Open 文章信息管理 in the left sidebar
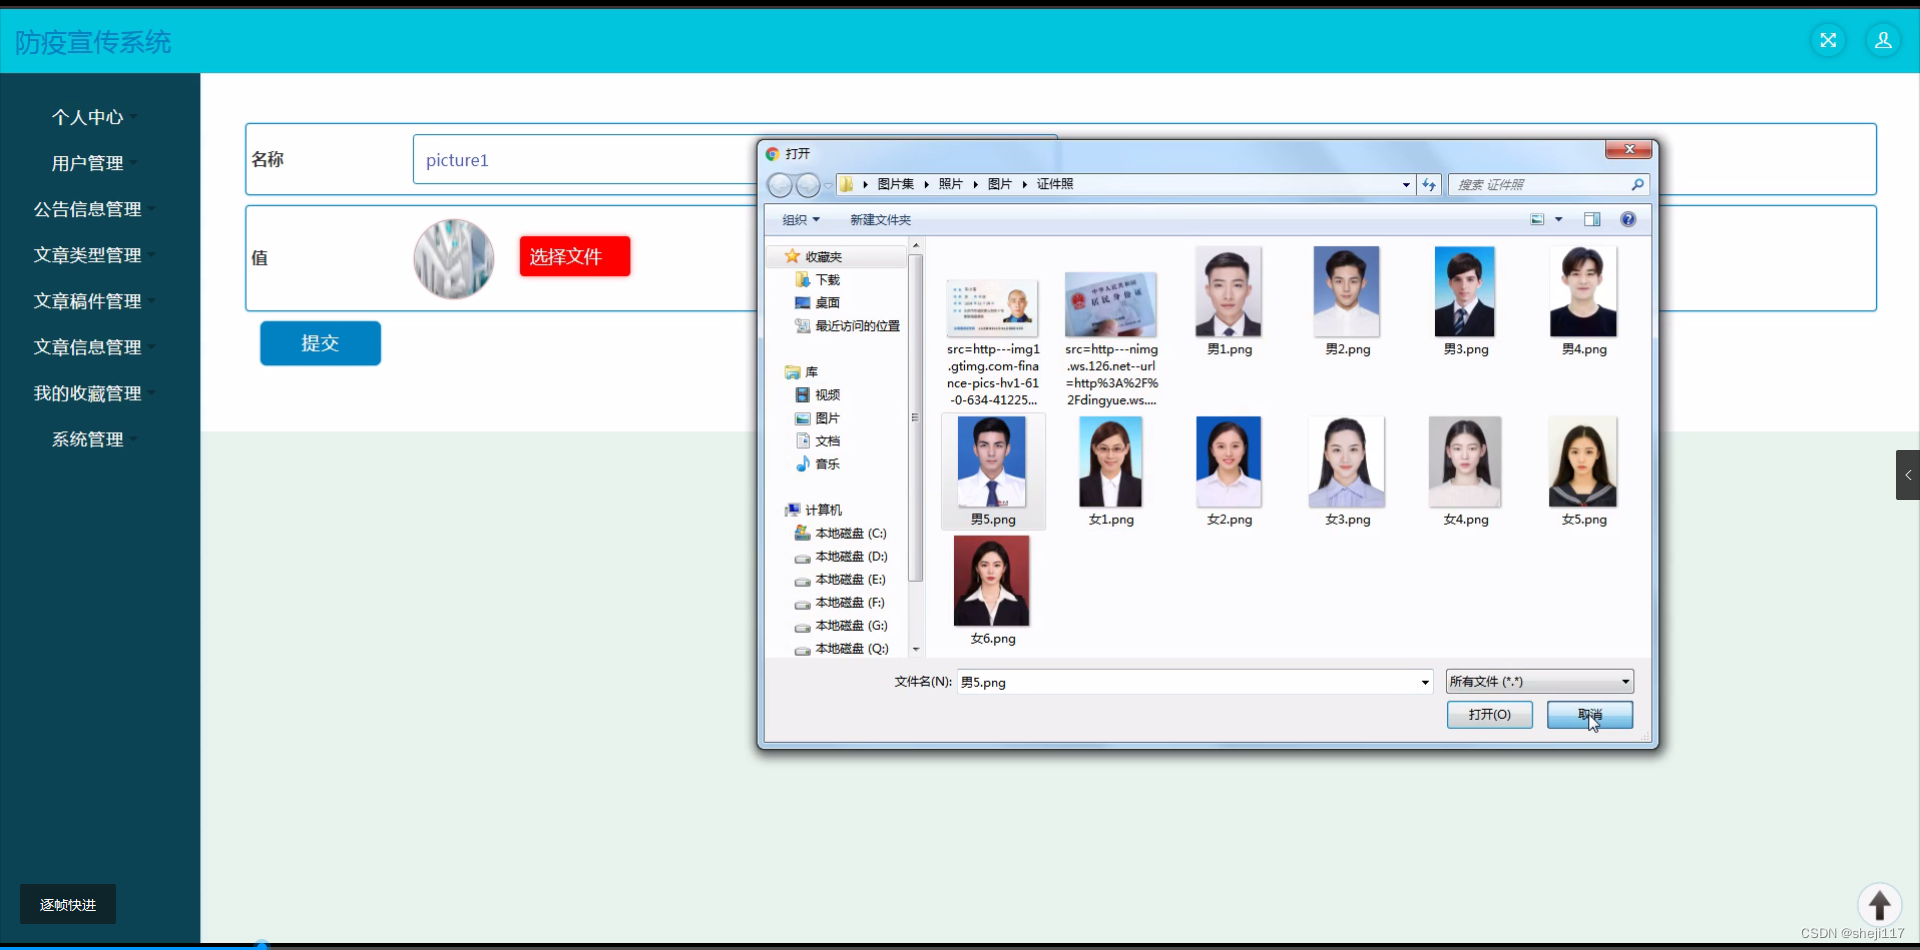 pyautogui.click(x=88, y=347)
